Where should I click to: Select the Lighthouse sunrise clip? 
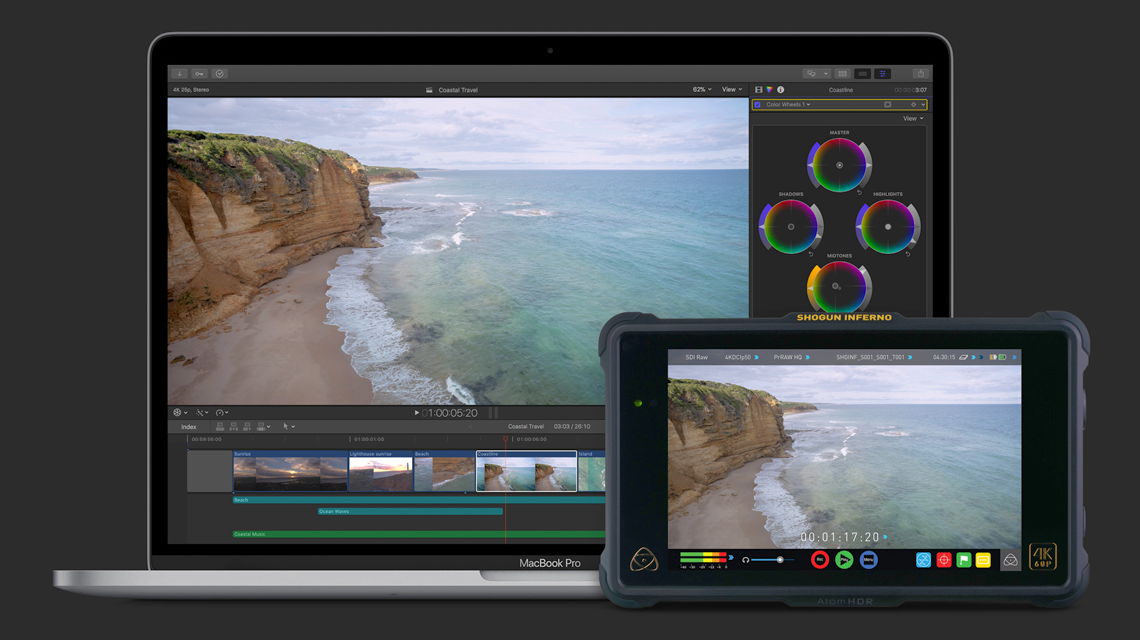[381, 471]
